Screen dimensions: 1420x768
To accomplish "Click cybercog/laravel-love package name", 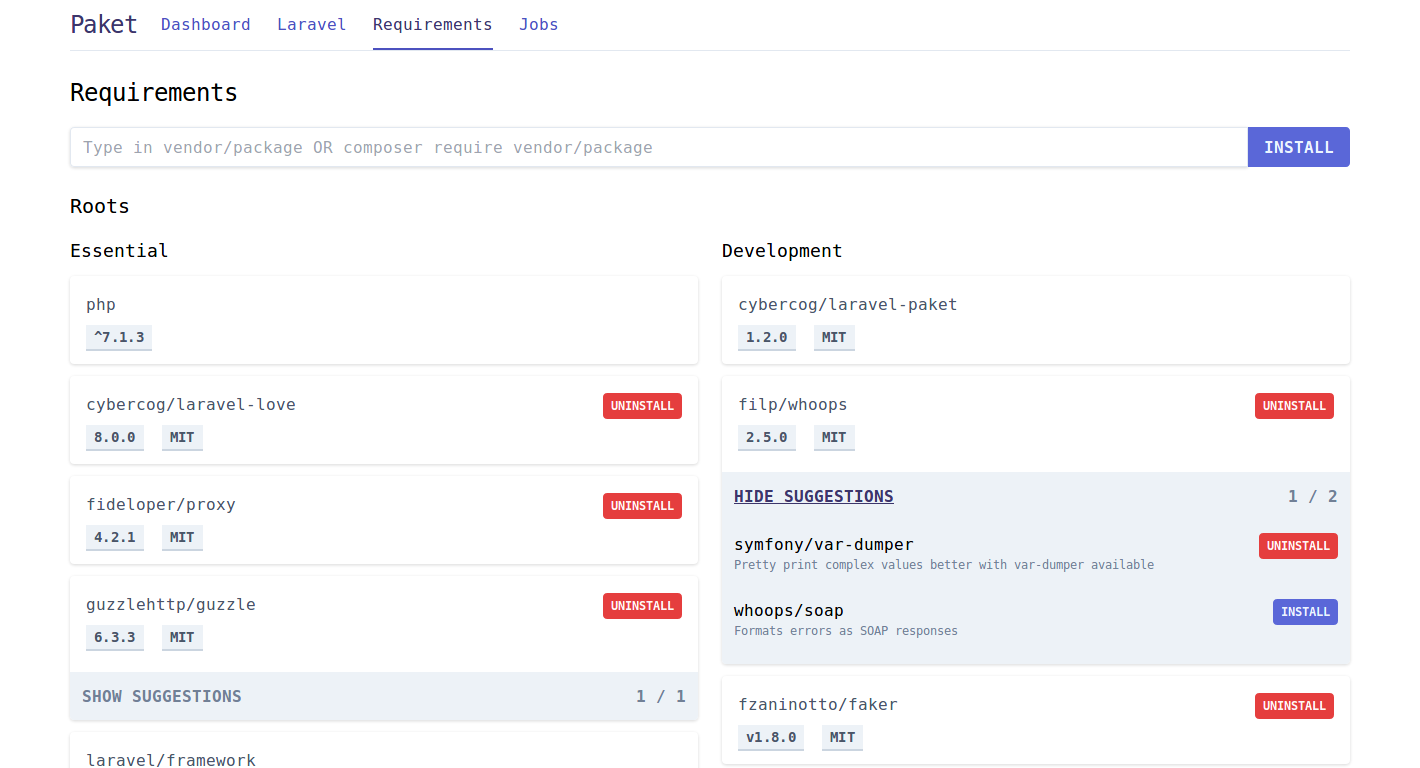I will [191, 405].
